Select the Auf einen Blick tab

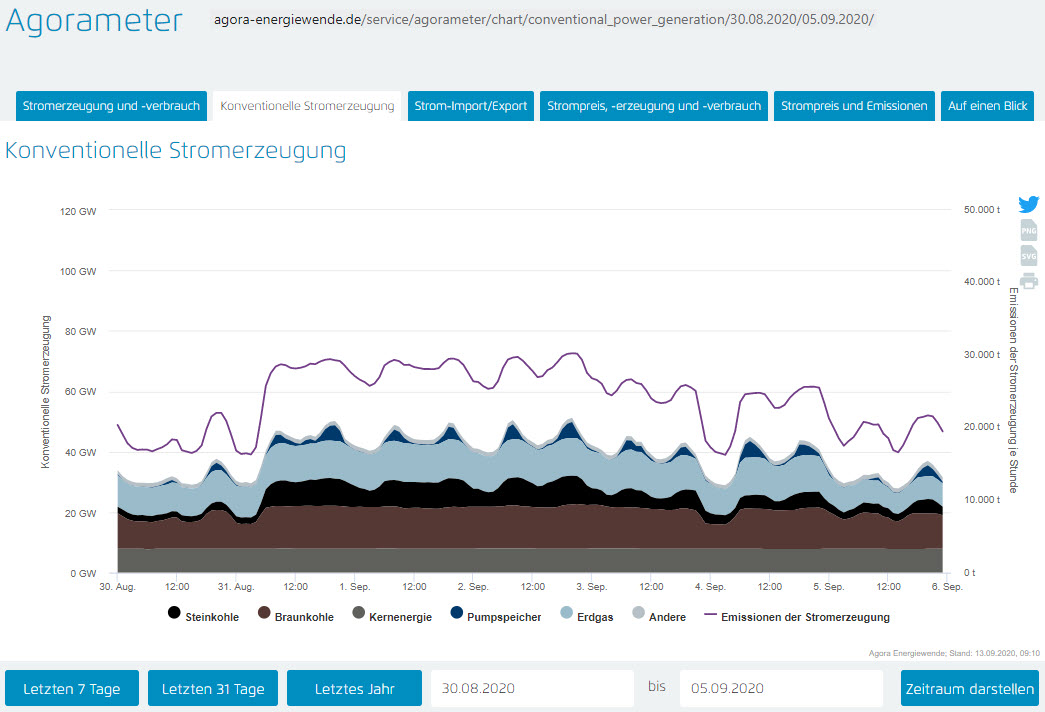point(987,106)
